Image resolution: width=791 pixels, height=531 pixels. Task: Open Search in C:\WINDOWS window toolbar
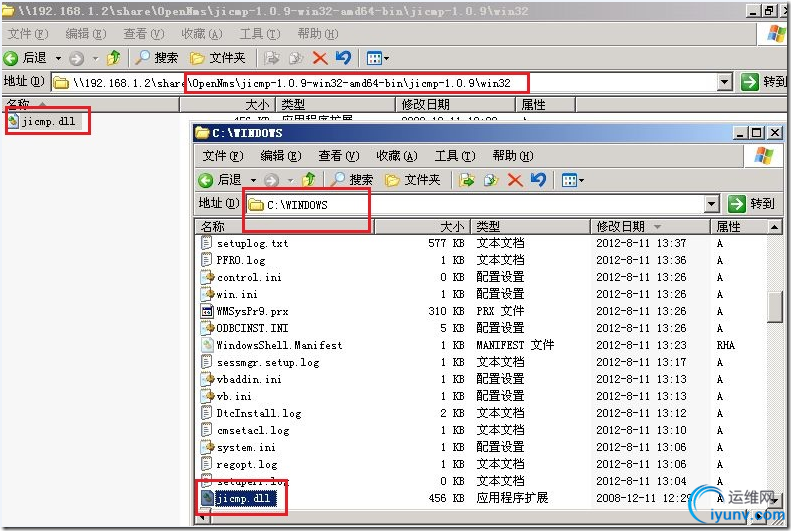(353, 180)
